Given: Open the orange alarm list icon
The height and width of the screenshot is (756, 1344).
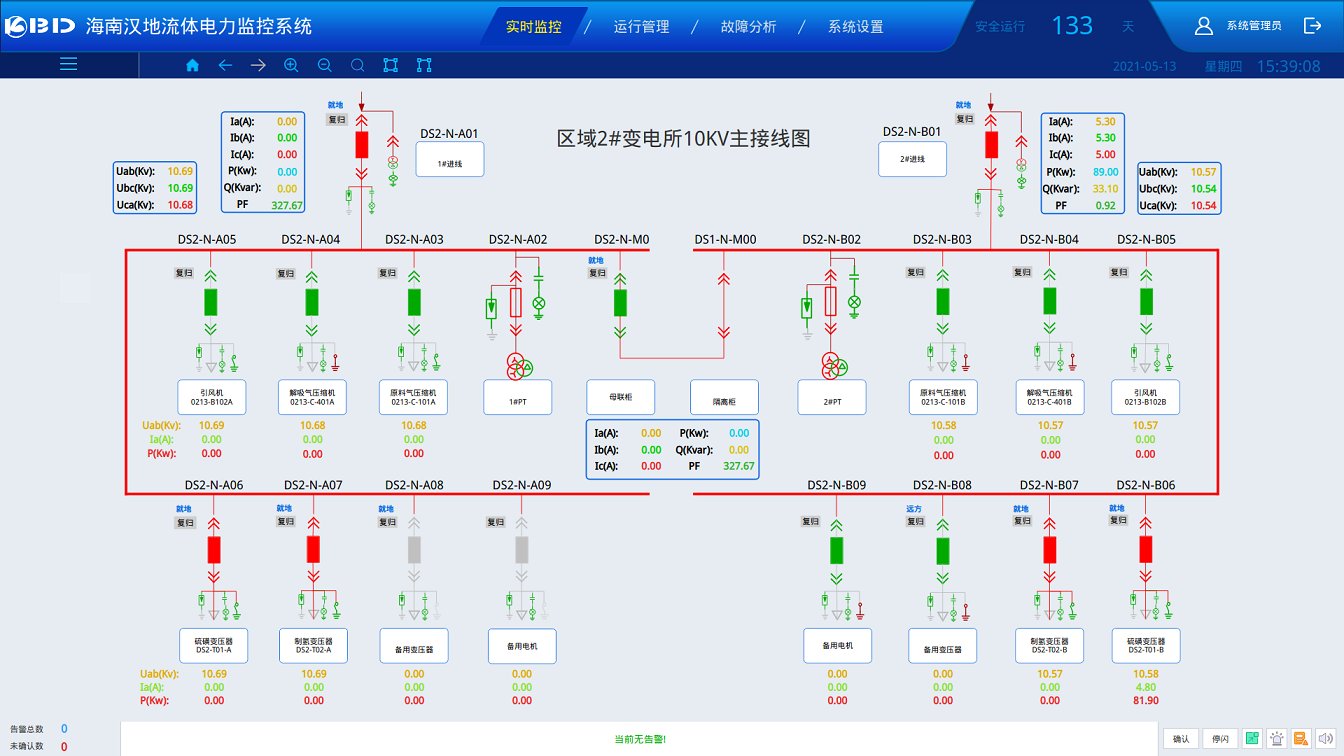Looking at the screenshot, I should pos(1301,739).
